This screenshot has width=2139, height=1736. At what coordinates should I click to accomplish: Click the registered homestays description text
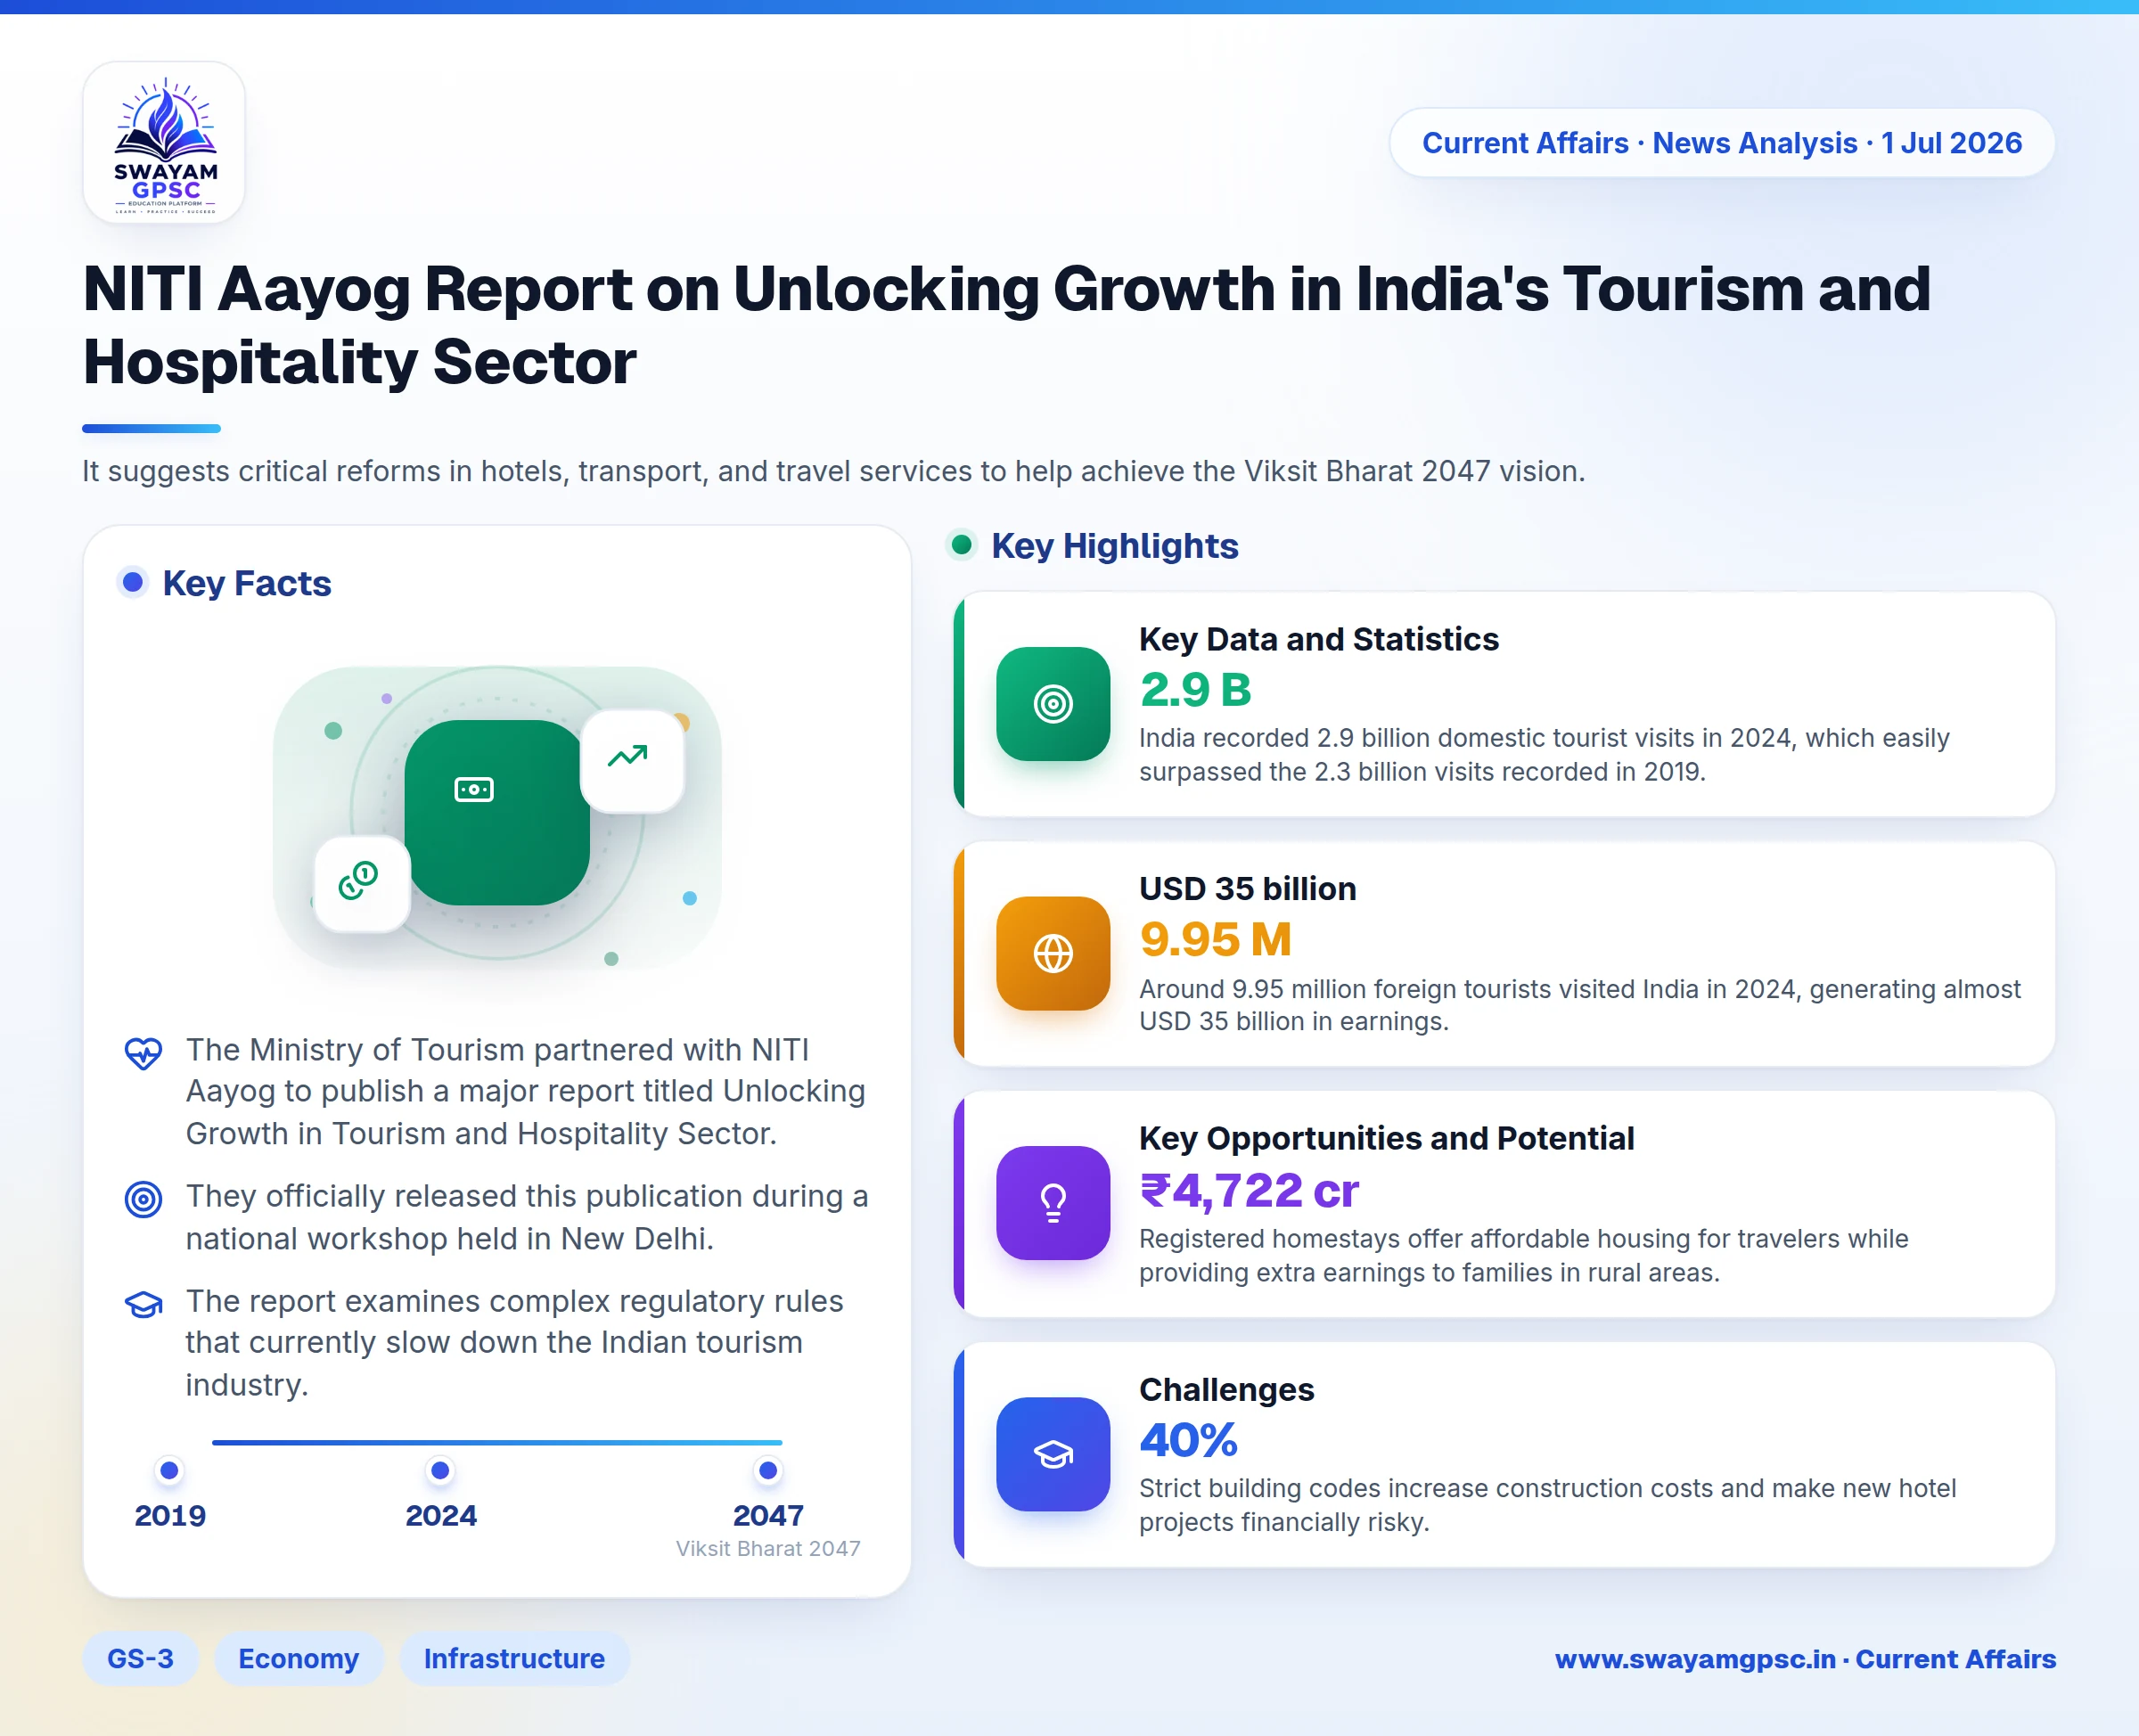[x=1524, y=1256]
